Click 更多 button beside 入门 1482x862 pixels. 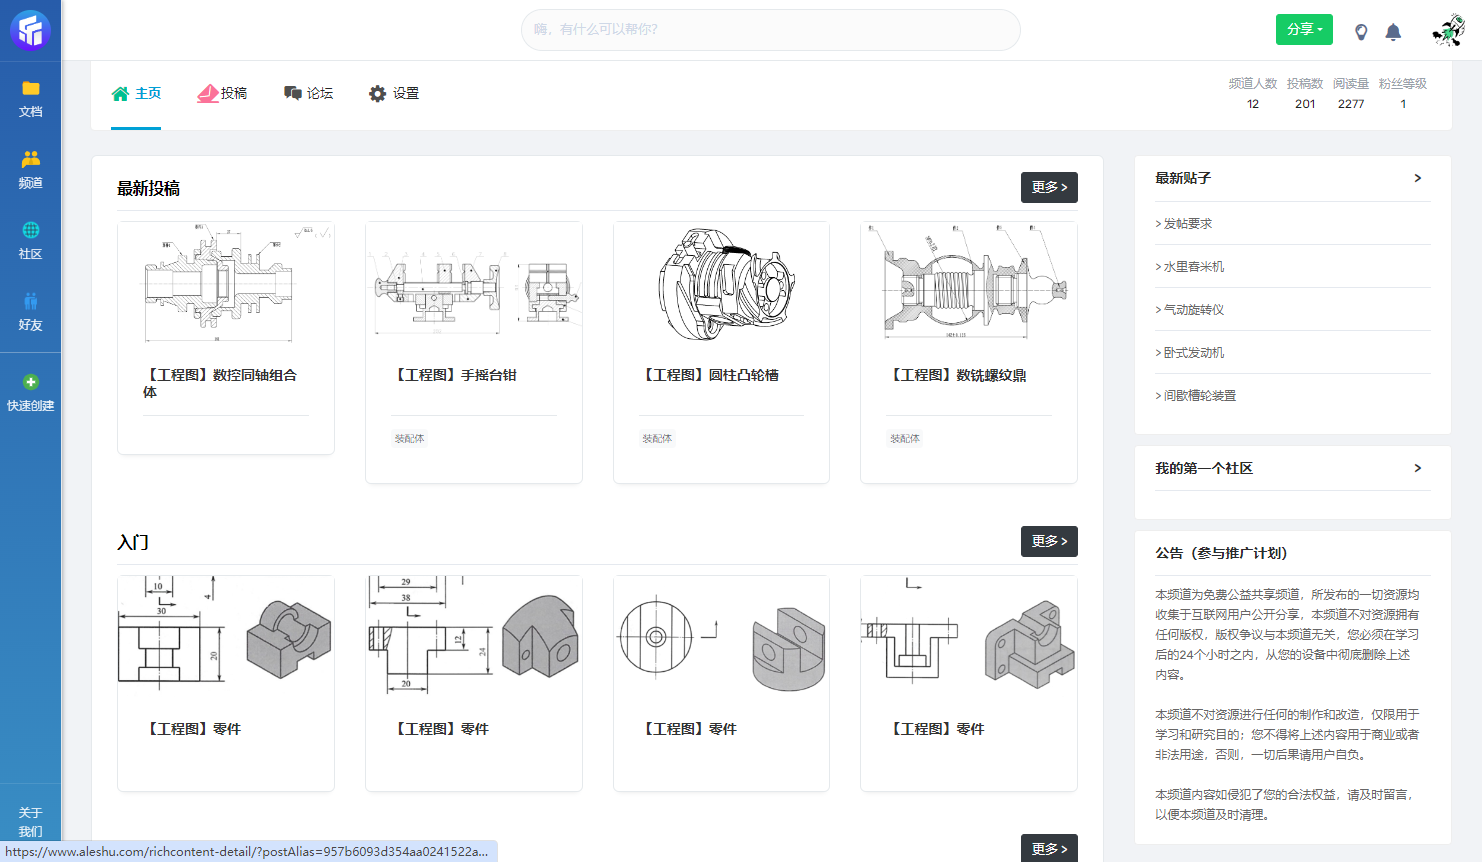point(1049,541)
